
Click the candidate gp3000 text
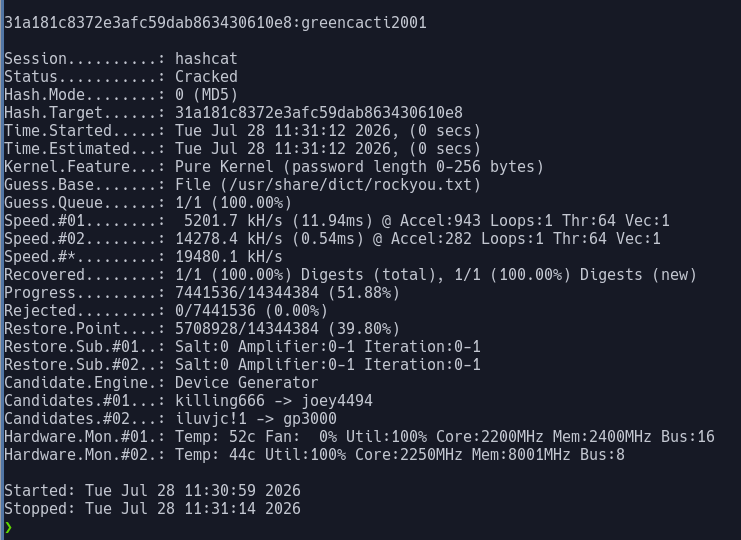(x=310, y=419)
